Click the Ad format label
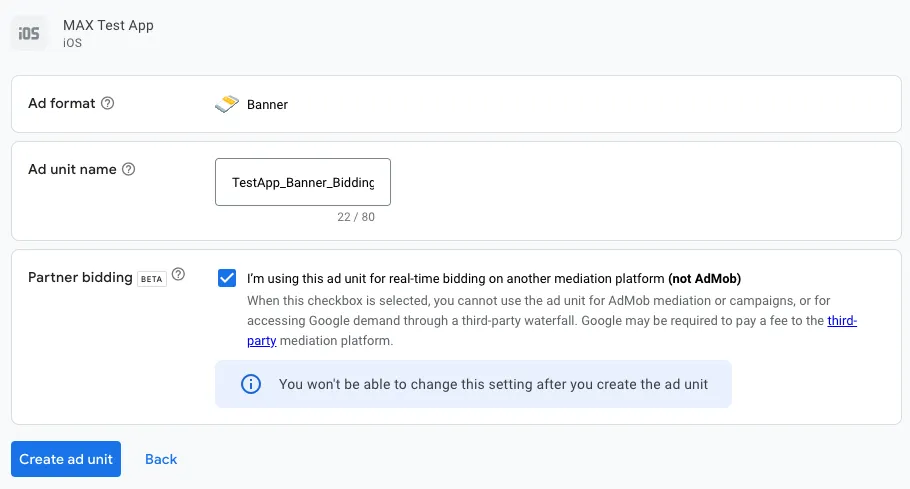 coord(62,103)
